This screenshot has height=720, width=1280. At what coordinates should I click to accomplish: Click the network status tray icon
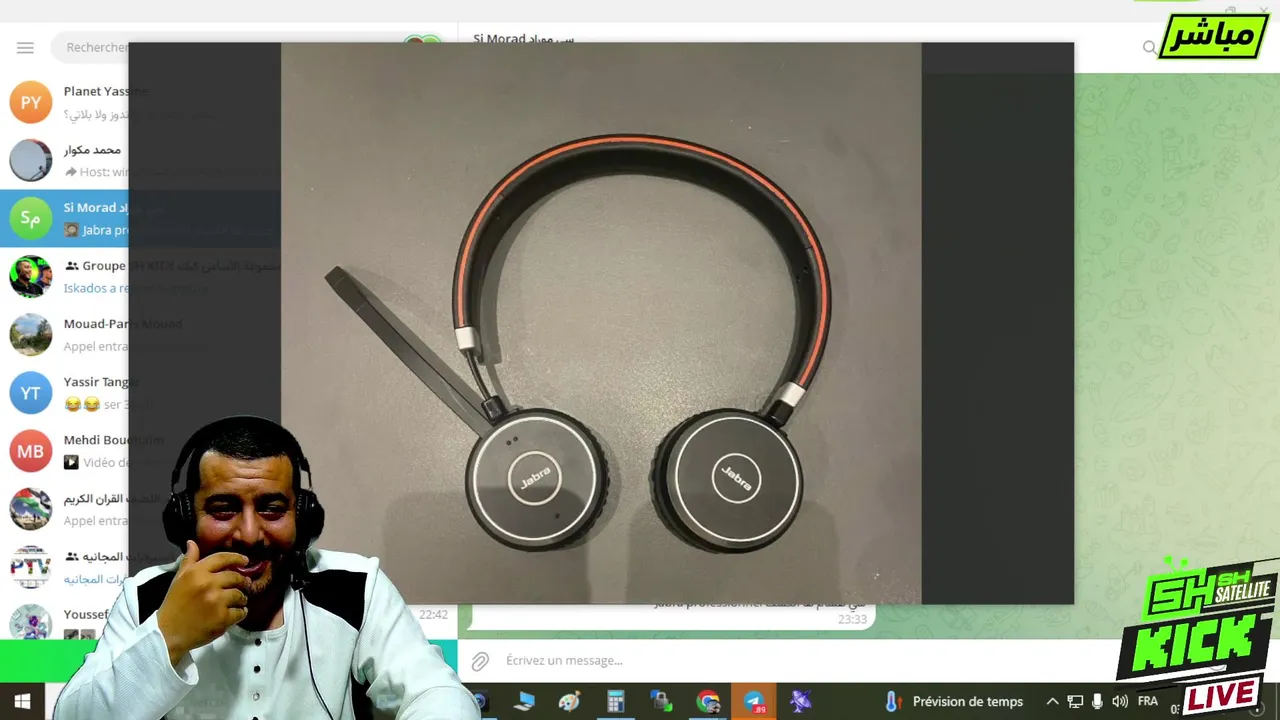(x=1075, y=702)
